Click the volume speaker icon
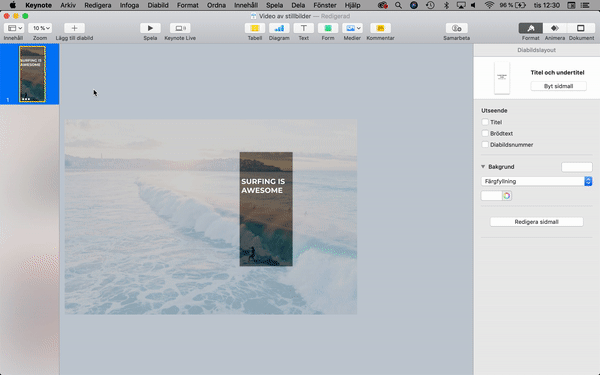The image size is (600, 375). click(474, 5)
